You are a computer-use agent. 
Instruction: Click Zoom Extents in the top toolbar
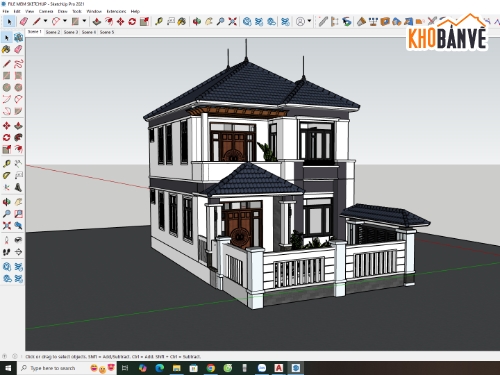(x=233, y=22)
